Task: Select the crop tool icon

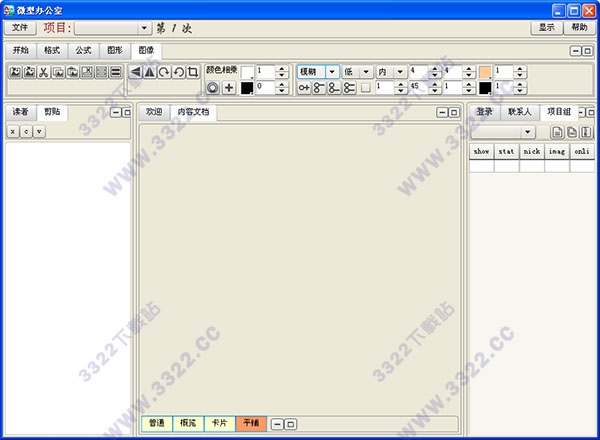Action: [x=193, y=72]
